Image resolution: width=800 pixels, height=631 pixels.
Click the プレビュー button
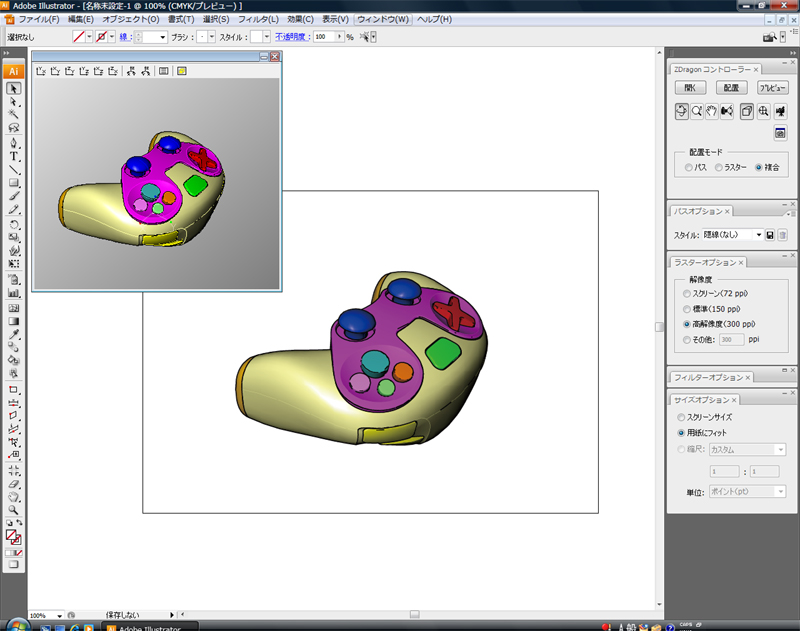point(772,88)
